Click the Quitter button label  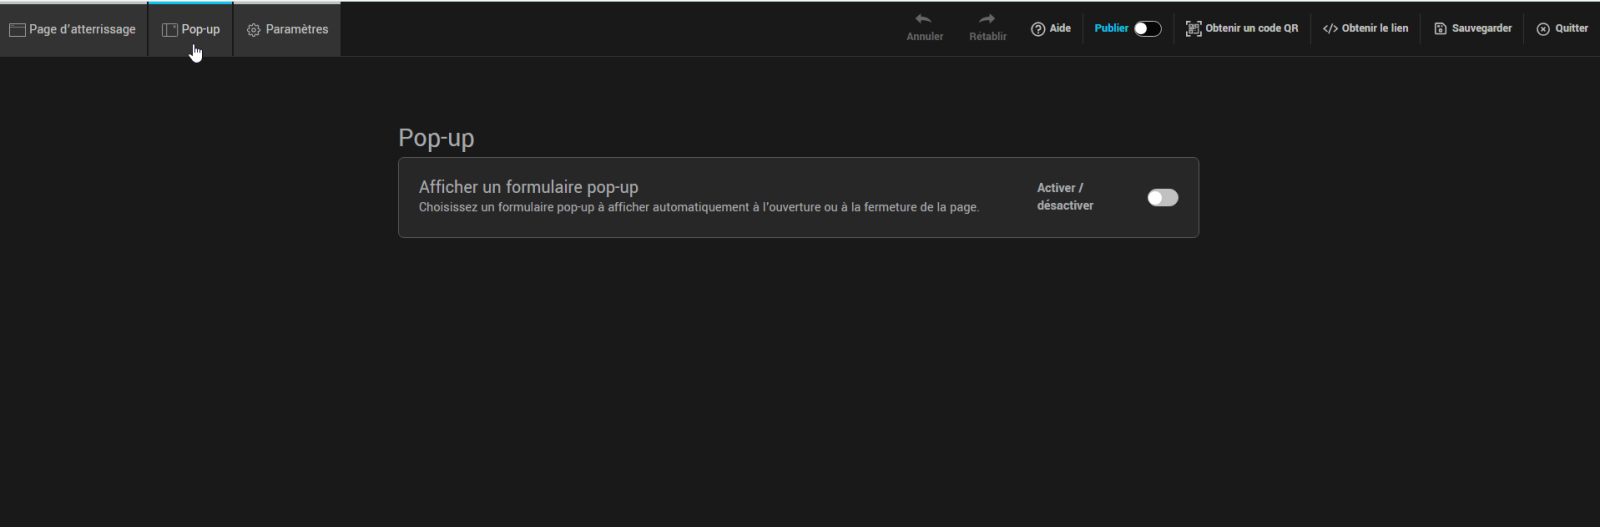[1571, 29]
